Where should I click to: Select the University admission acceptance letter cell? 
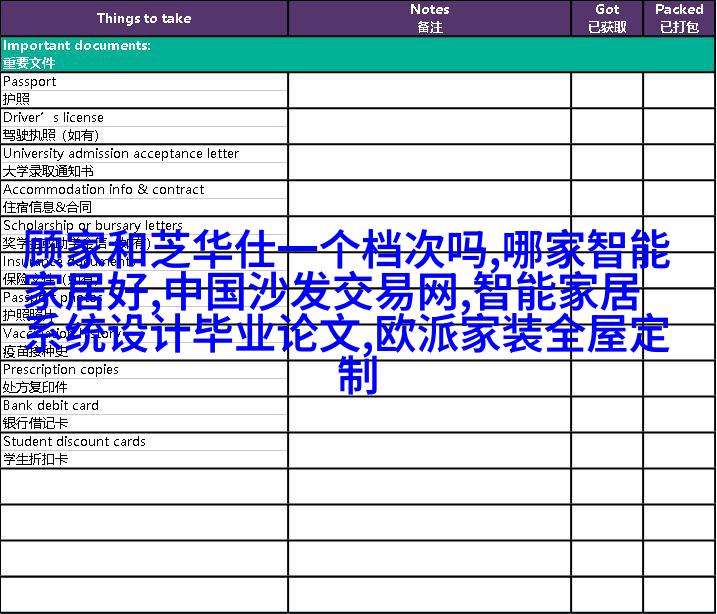click(144, 162)
